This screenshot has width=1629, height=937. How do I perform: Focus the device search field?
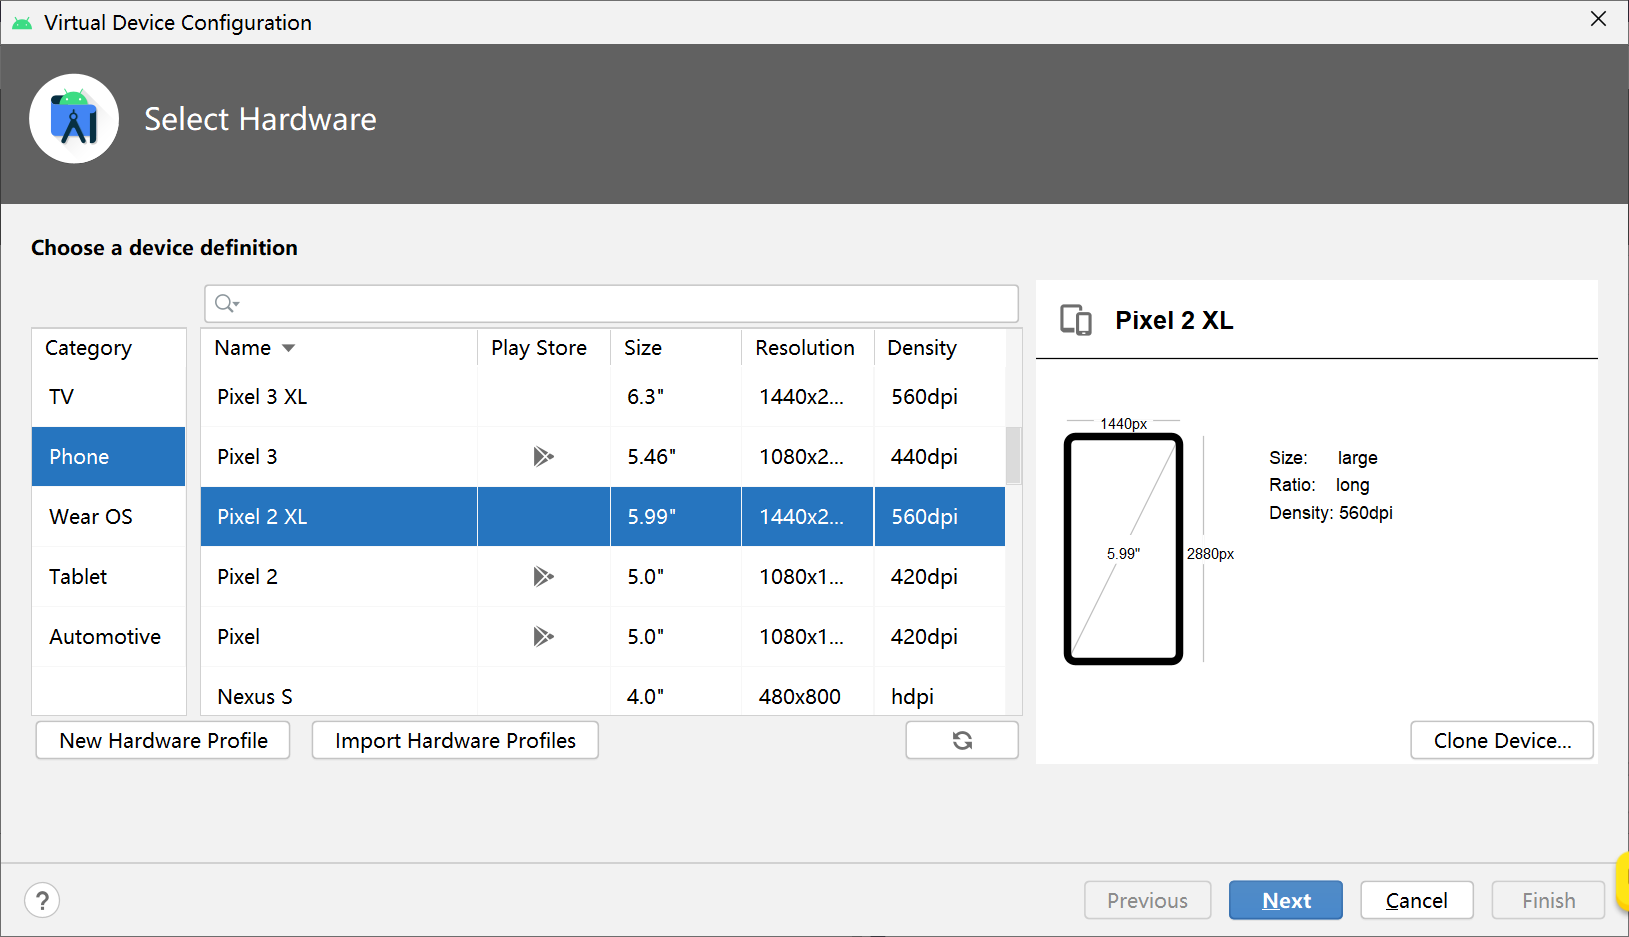point(611,303)
